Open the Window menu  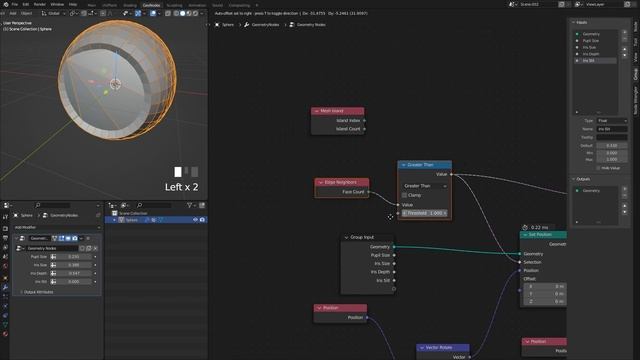[x=57, y=4]
